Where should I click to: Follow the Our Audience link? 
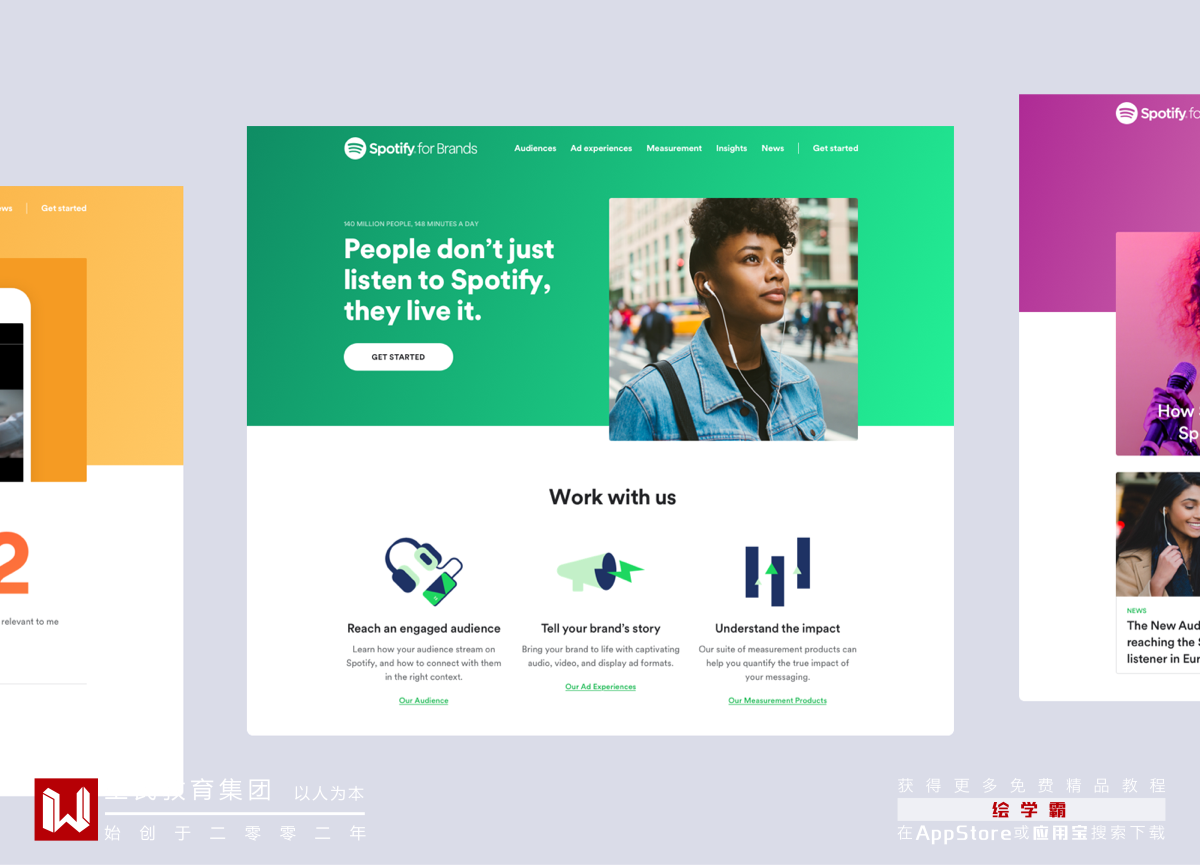[424, 701]
